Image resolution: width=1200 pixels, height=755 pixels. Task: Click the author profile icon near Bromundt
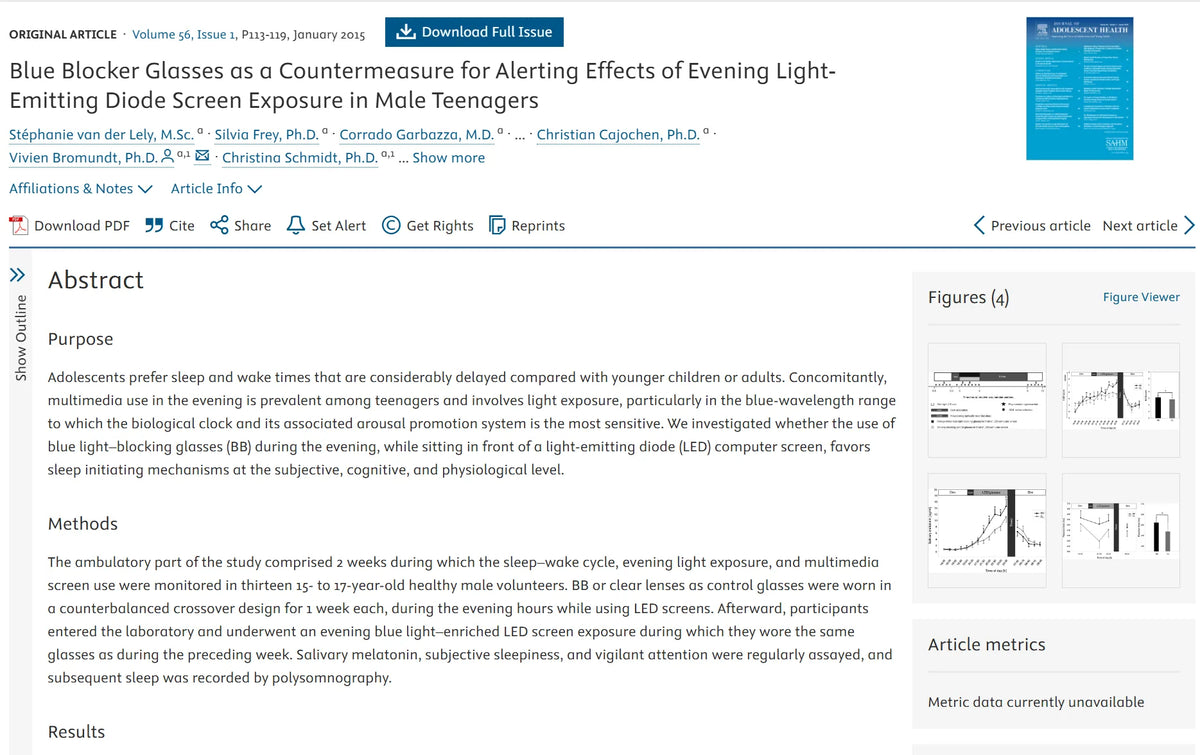[x=168, y=156]
